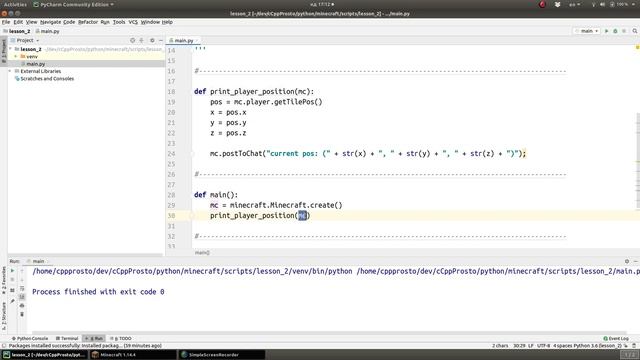Open the main run configuration dropdown
Image resolution: width=640 pixels, height=360 pixels.
point(587,31)
